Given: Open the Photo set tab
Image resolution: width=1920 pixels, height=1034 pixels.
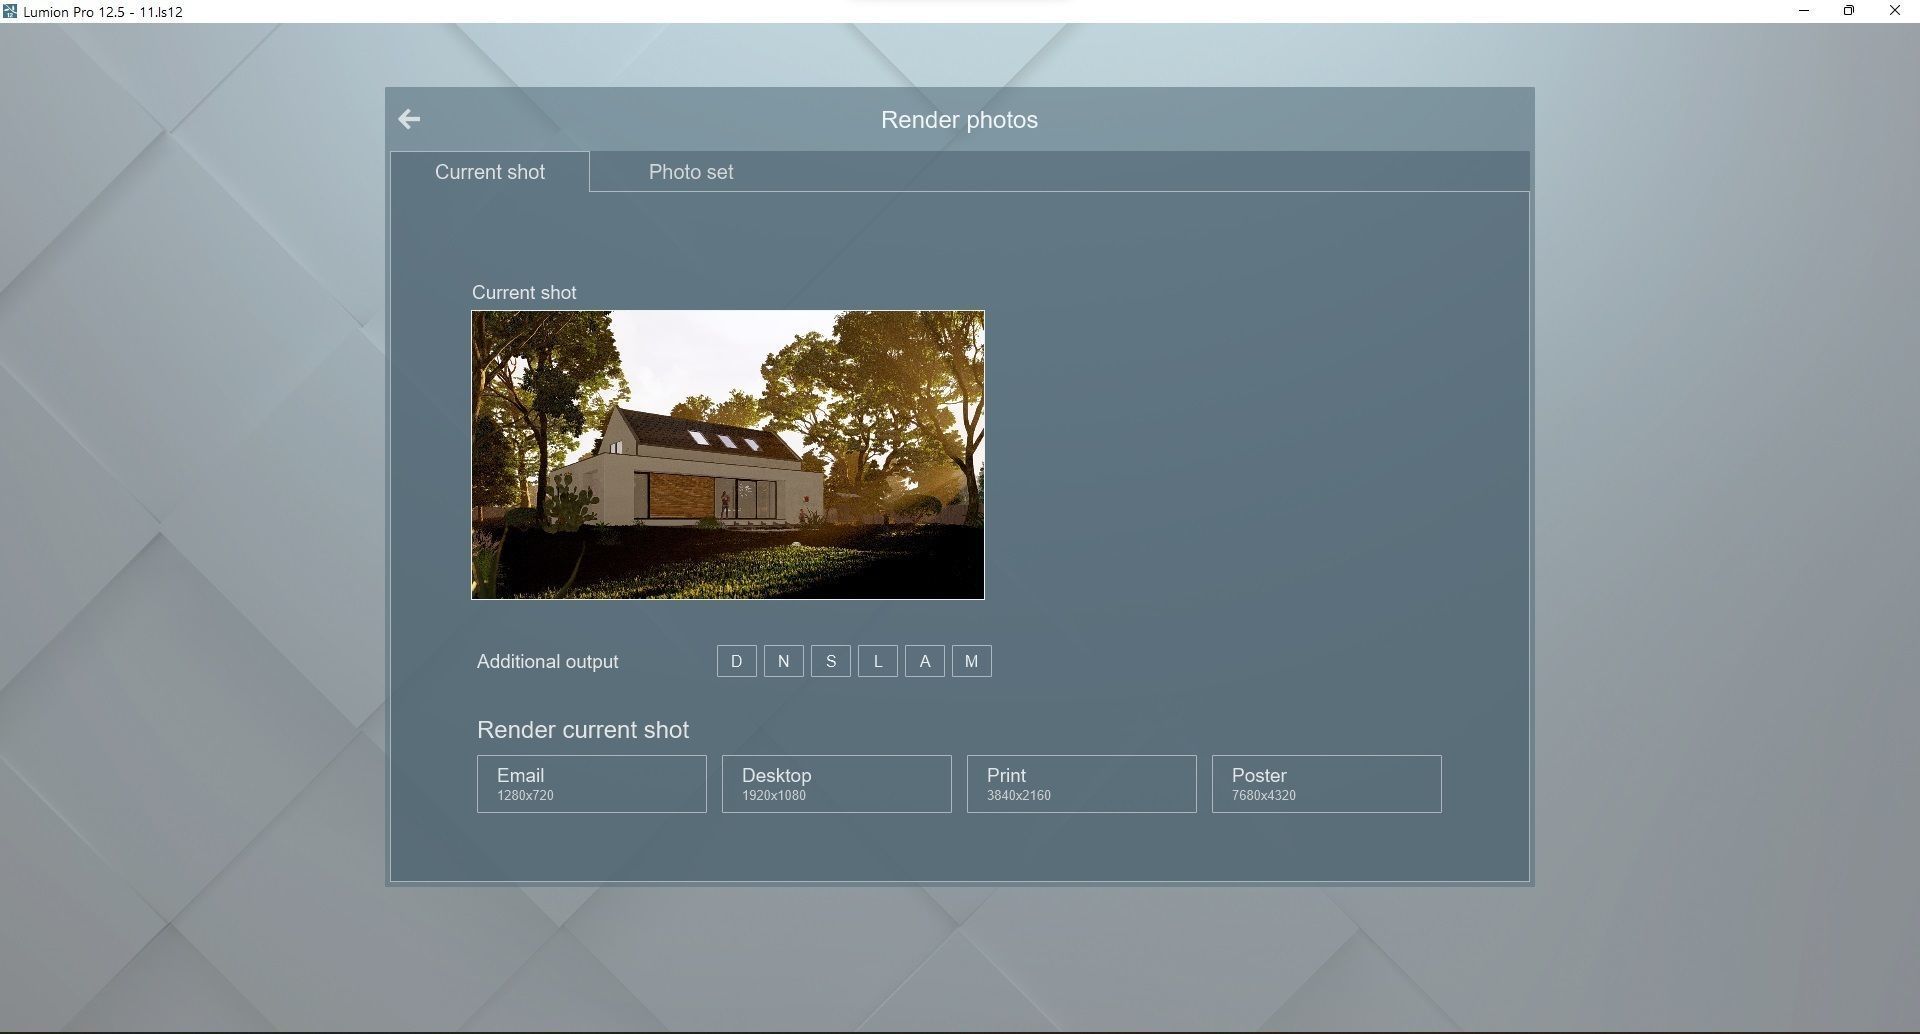Looking at the screenshot, I should point(691,172).
